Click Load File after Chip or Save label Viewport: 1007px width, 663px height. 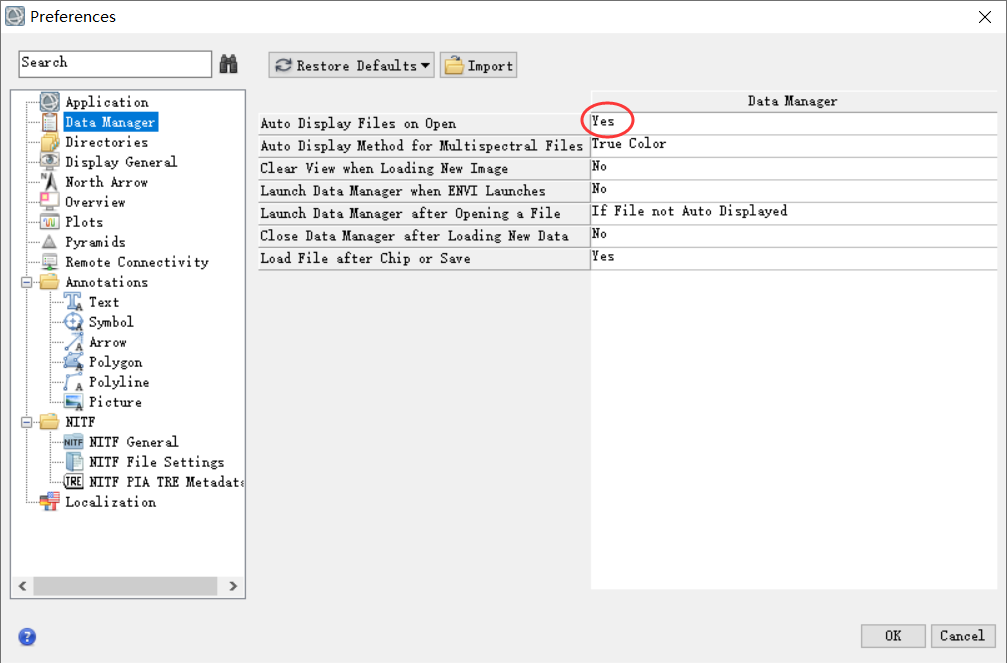click(365, 258)
